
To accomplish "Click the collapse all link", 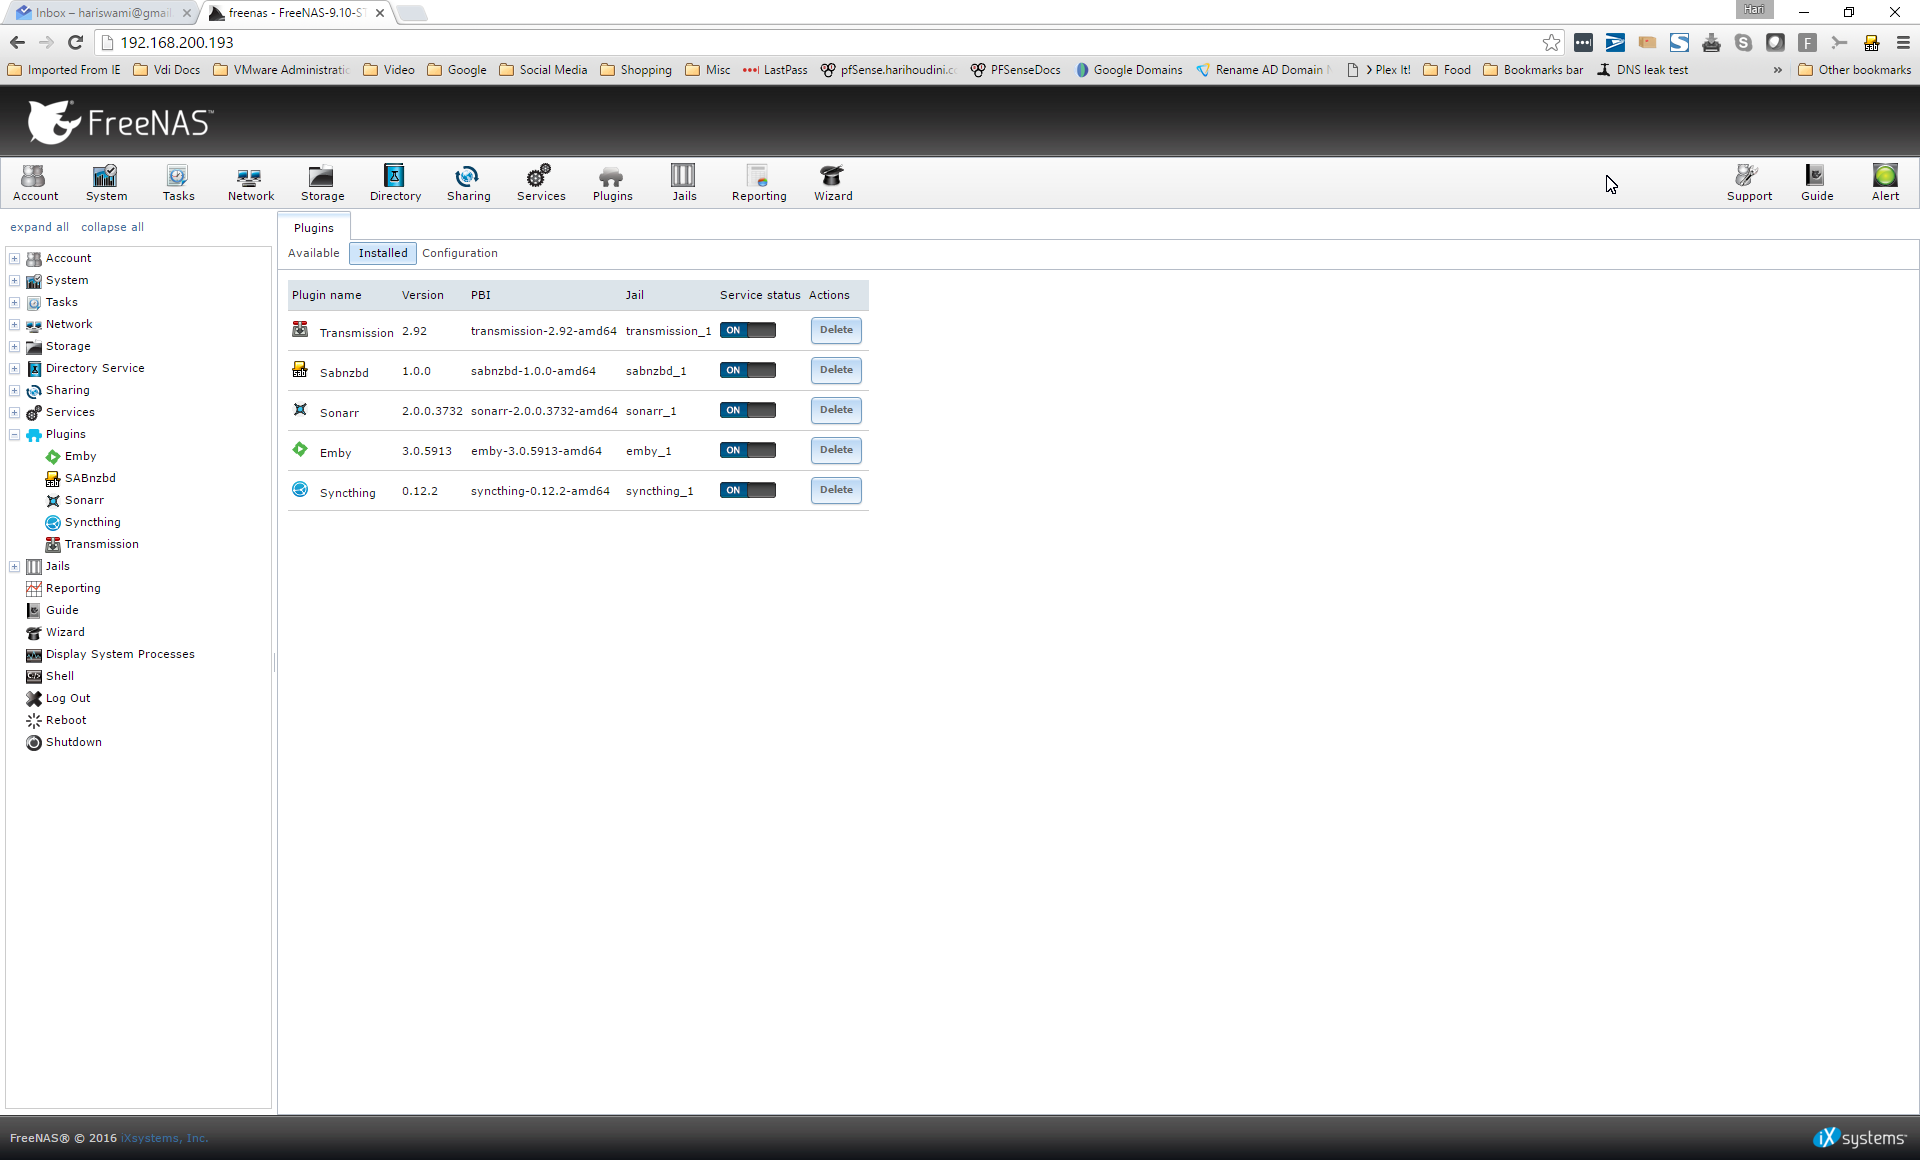I will pyautogui.click(x=112, y=227).
